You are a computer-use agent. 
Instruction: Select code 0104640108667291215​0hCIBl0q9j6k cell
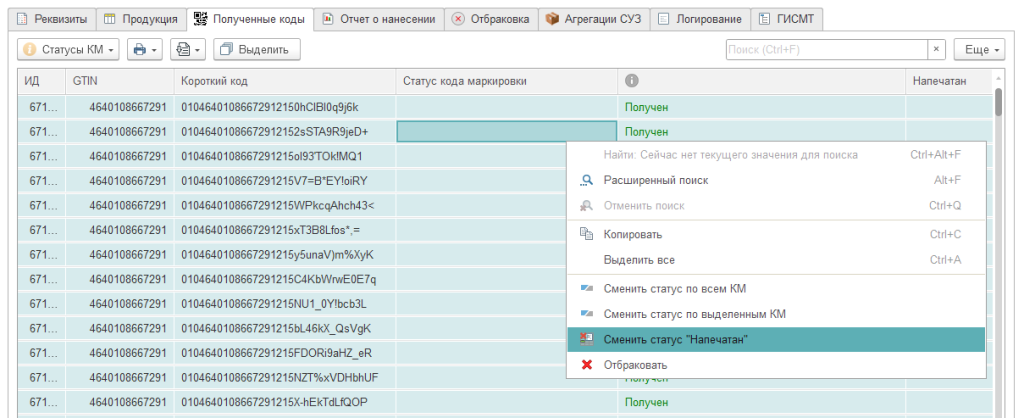[285, 107]
